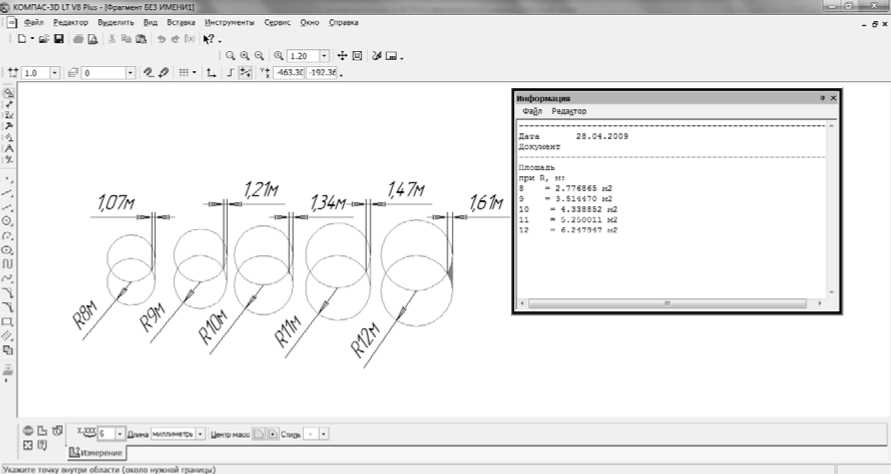Click the Zoom out magnifier icon
Screen dimensions: 891x474
[x=259, y=56]
